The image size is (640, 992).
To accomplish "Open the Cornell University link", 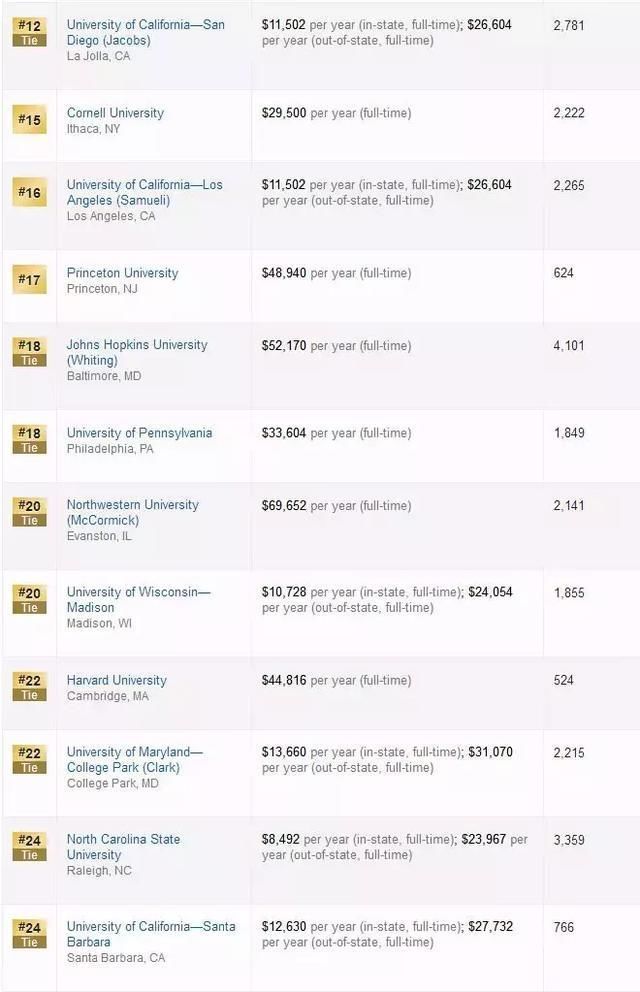I will coord(115,113).
